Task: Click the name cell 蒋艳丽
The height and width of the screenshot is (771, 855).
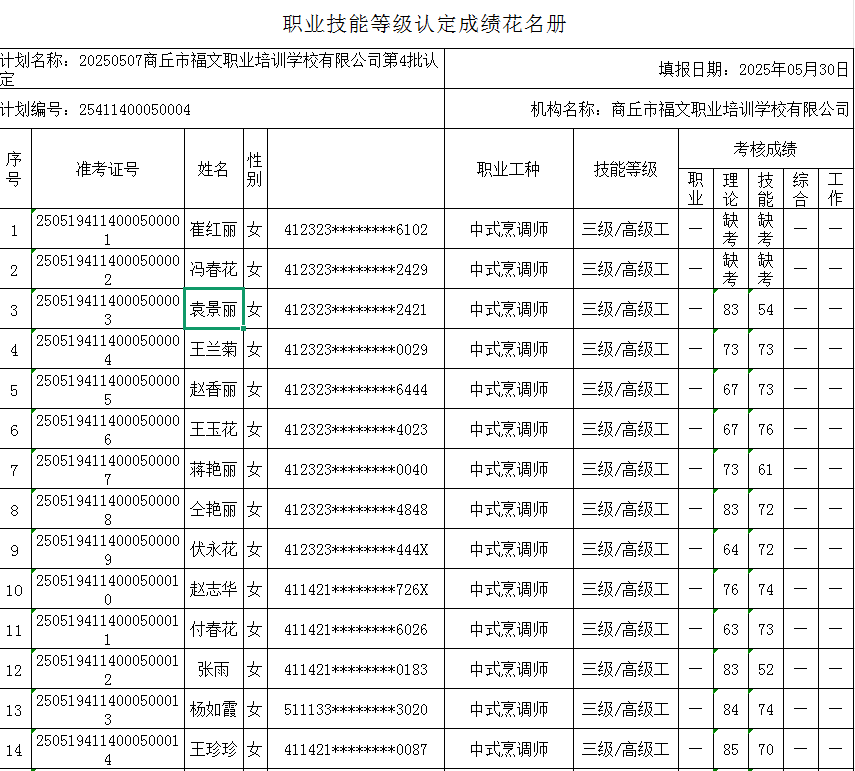Action: 214,469
